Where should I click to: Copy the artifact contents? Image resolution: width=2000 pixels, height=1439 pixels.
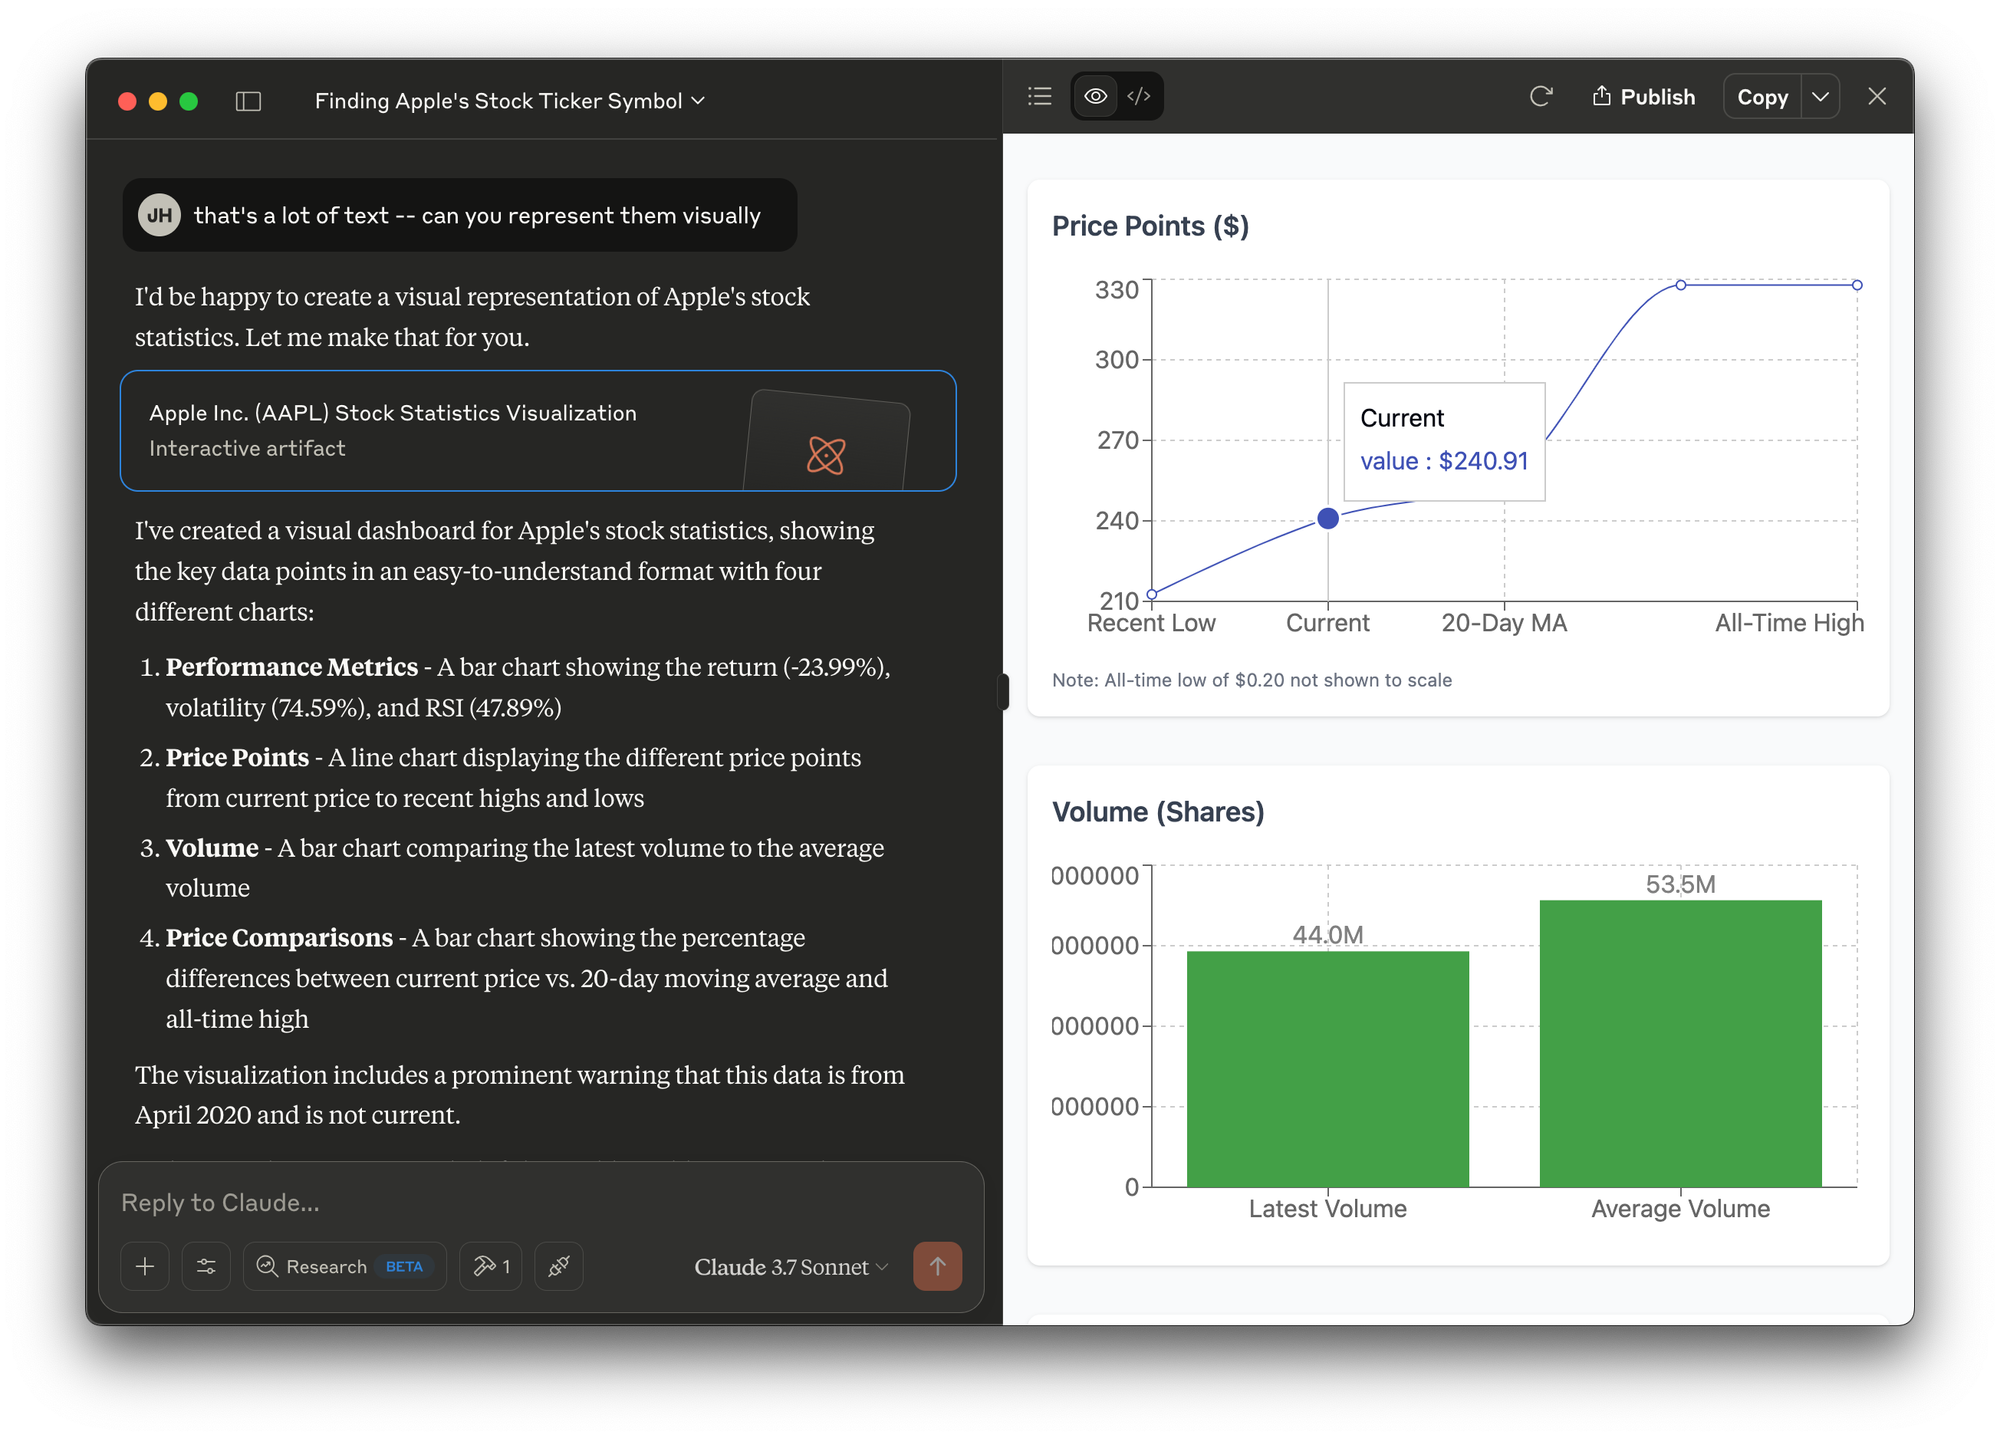click(x=1762, y=97)
